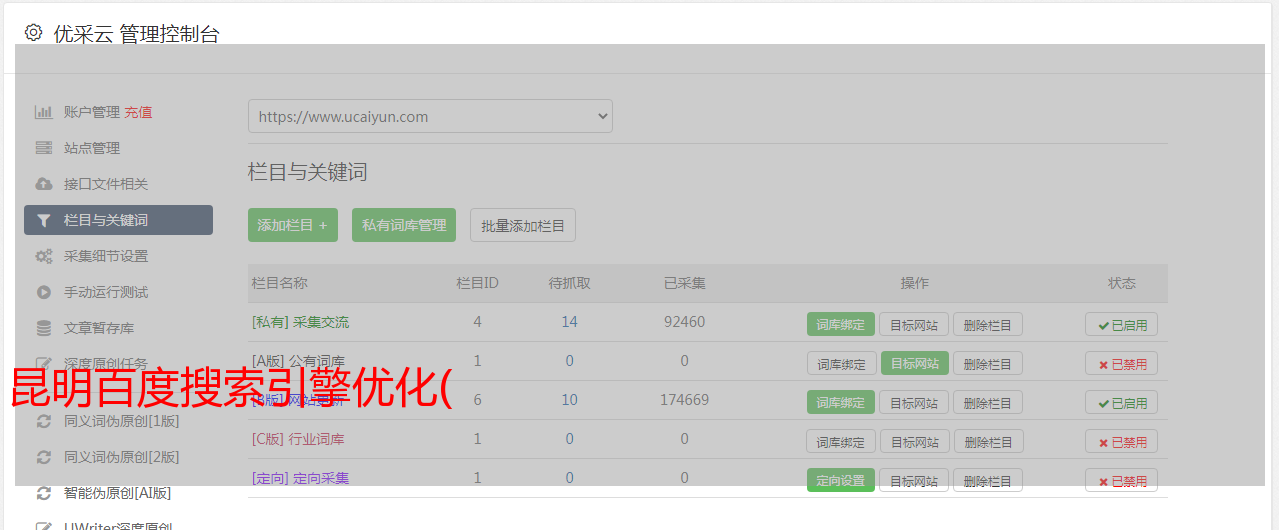Click 删除栏目 in 公有词库 row
Image resolution: width=1279 pixels, height=530 pixels.
(x=988, y=363)
